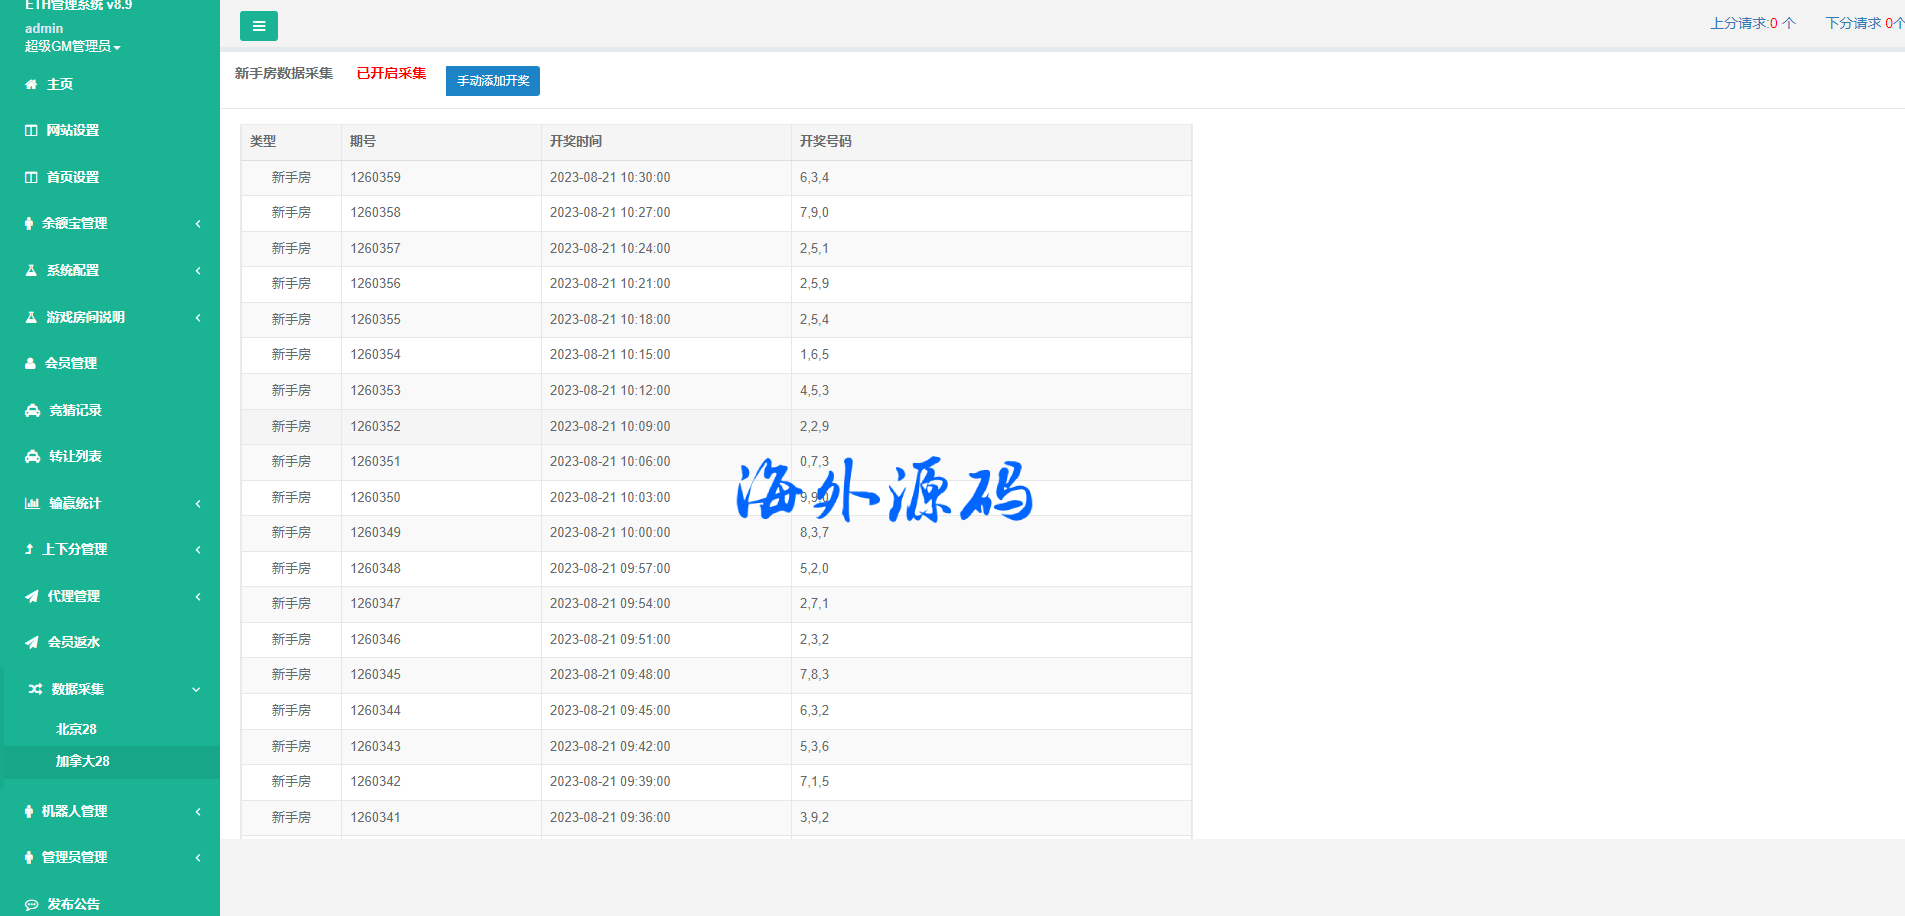Image resolution: width=1905 pixels, height=916 pixels.
Task: Open the 上分请求 notification link
Action: [1752, 23]
